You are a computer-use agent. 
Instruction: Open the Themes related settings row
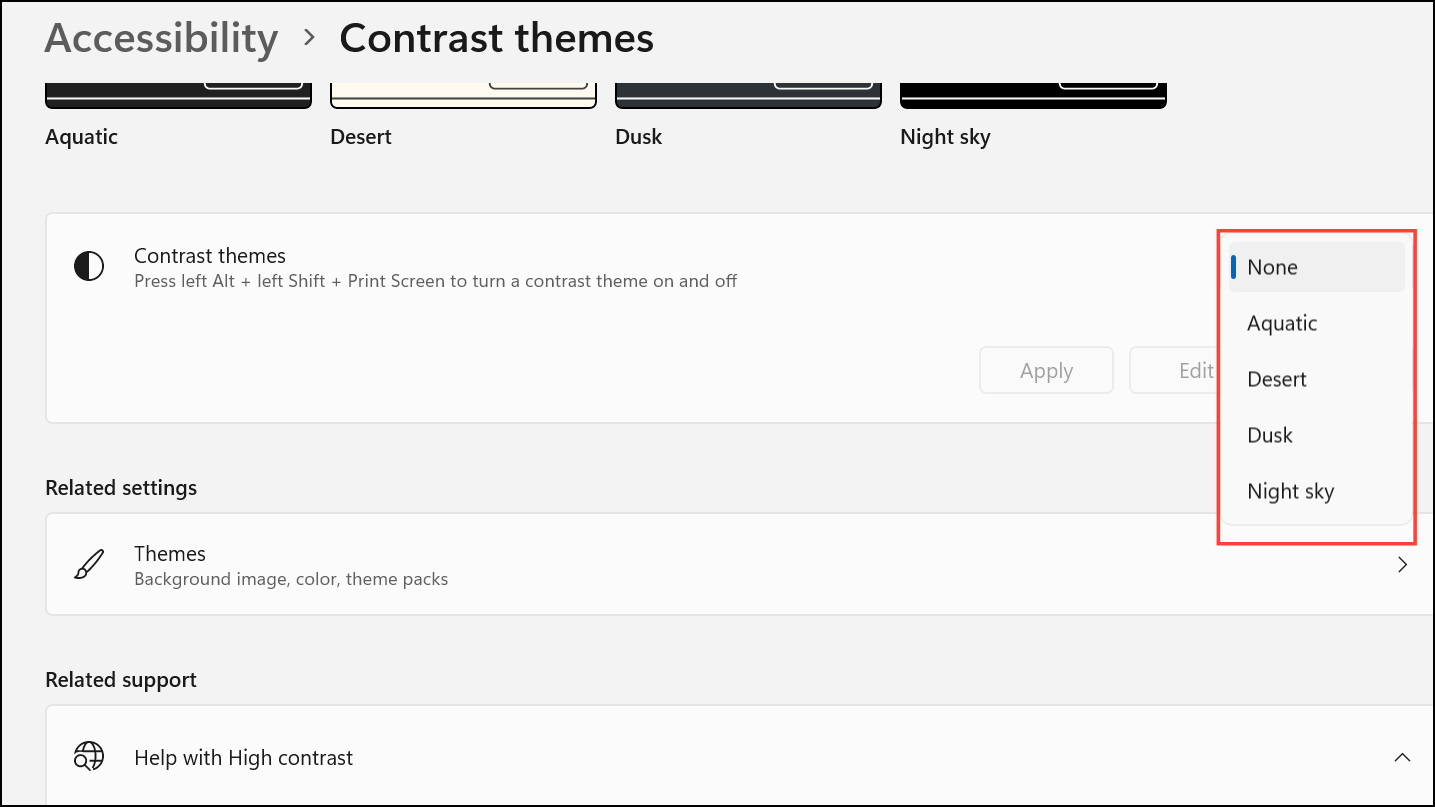tap(740, 565)
